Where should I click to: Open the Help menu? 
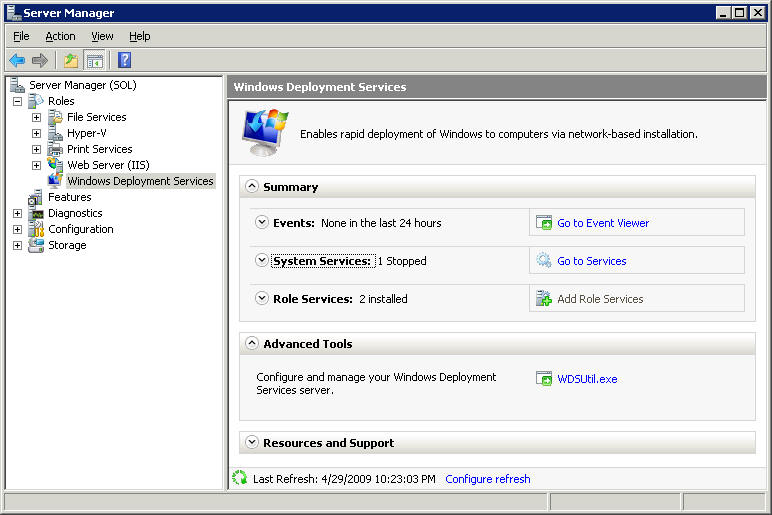139,36
